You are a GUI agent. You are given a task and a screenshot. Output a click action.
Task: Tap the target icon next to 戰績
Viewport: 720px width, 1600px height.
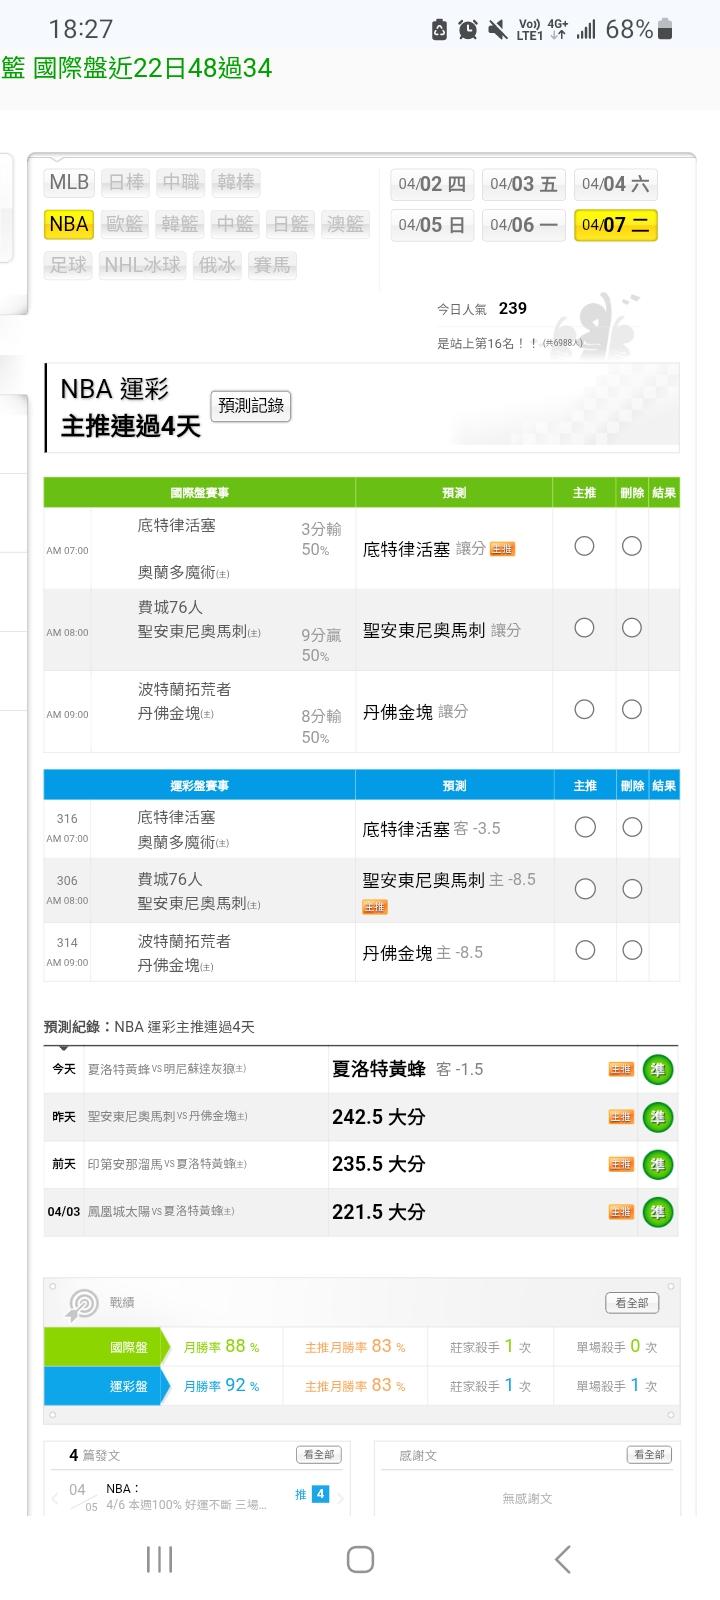[81, 1304]
